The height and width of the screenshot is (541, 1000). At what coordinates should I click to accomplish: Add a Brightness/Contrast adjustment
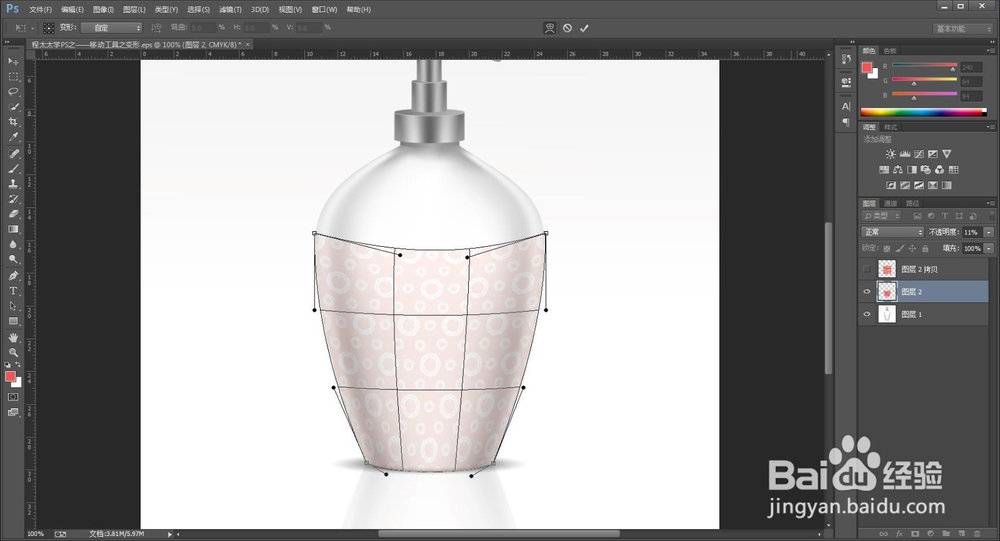pos(890,154)
